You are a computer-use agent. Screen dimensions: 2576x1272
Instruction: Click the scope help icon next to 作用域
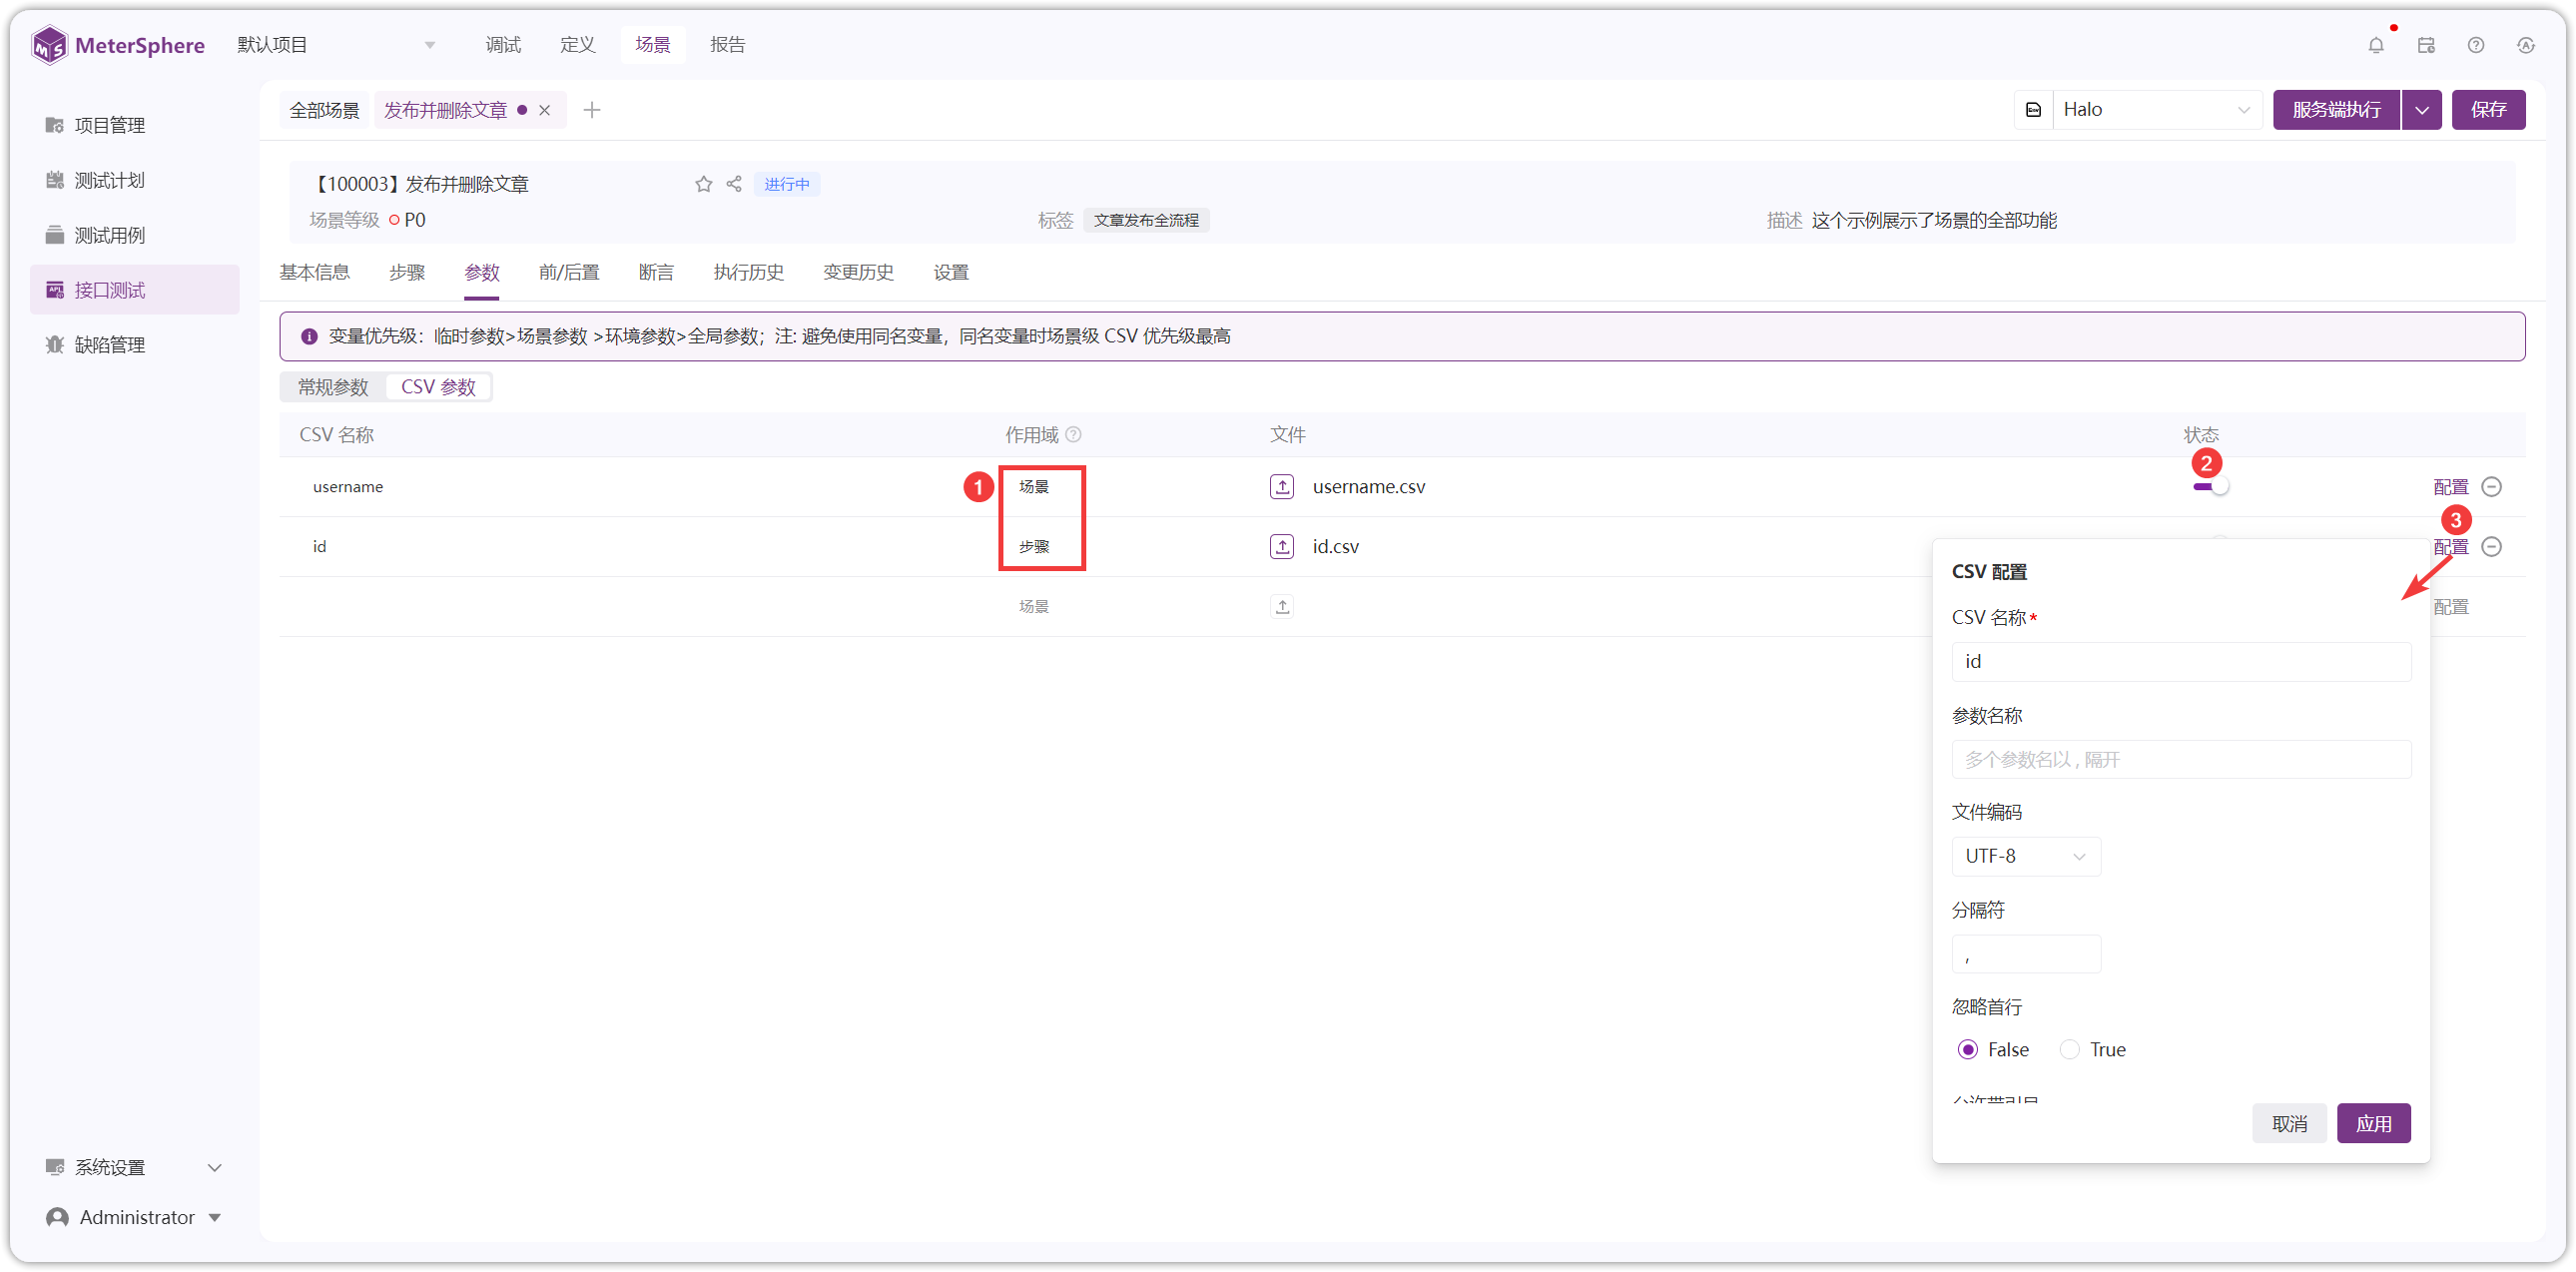point(1073,435)
